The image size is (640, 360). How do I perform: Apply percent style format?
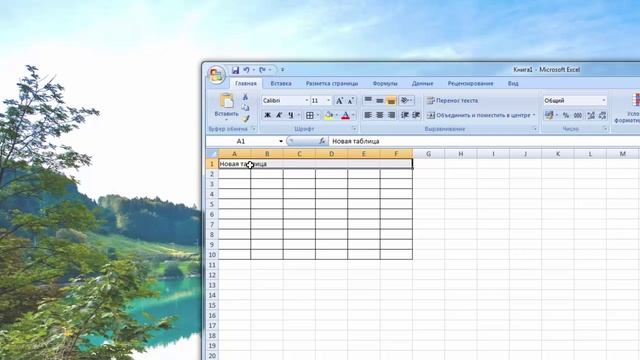tap(566, 116)
